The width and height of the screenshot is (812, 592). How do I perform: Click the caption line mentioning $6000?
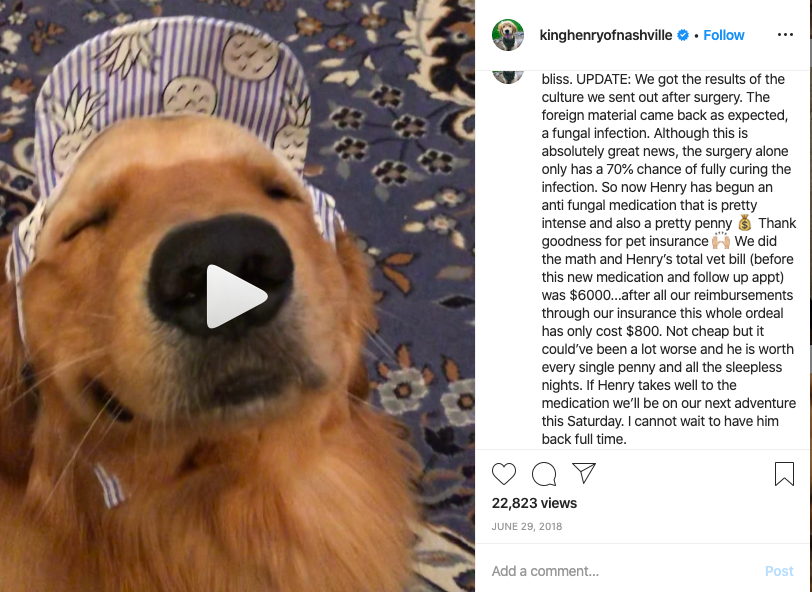tap(667, 295)
